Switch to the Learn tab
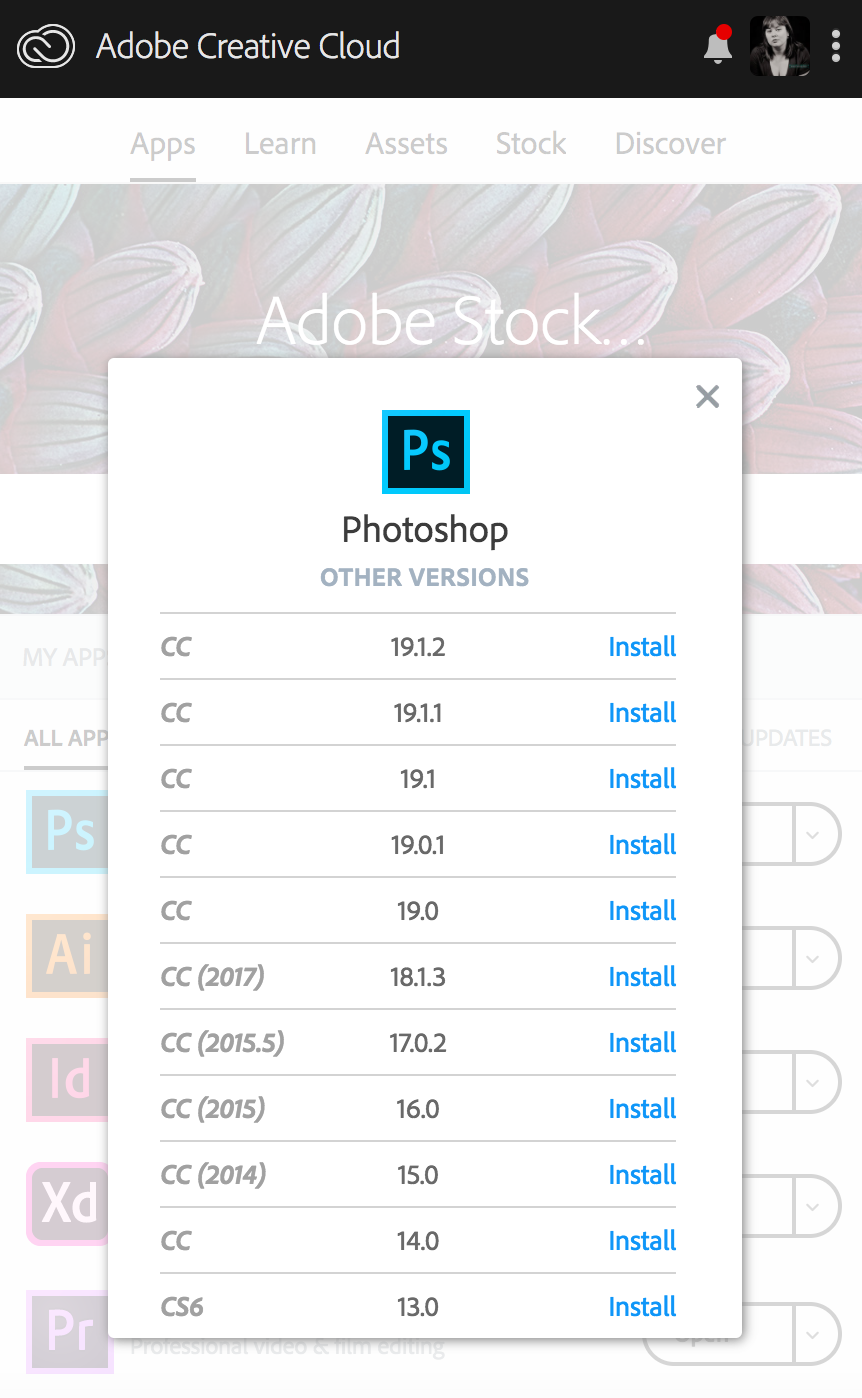The width and height of the screenshot is (862, 1398). (280, 144)
